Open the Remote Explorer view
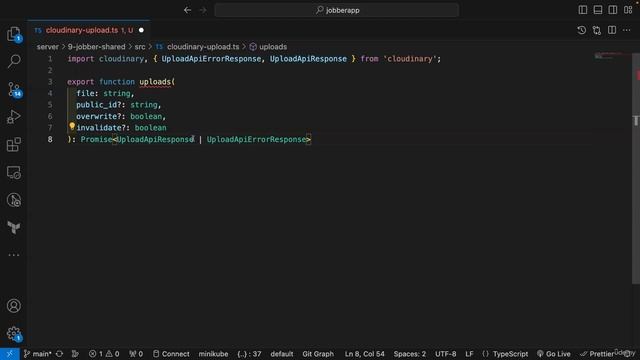 [14, 173]
